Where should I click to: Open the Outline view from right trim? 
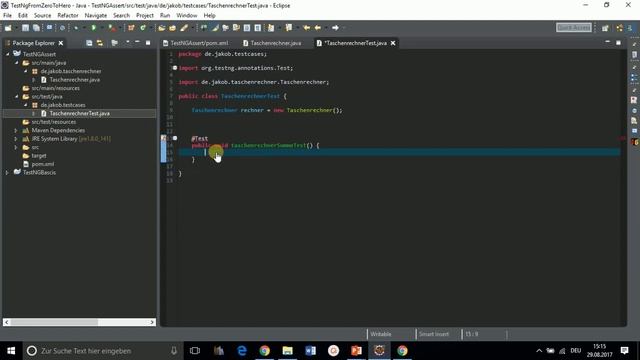point(634,78)
